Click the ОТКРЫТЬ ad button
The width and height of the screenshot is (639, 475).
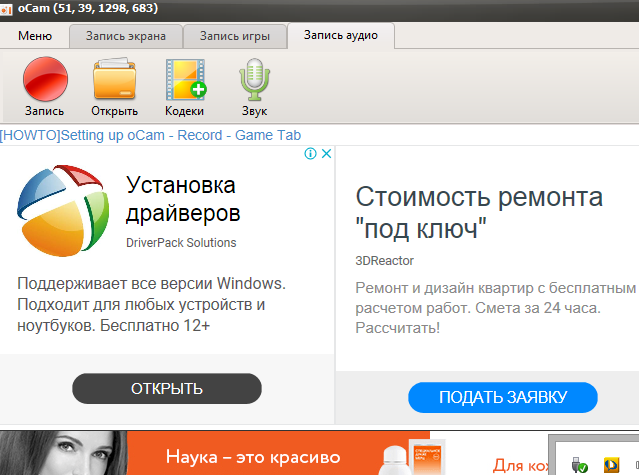pyautogui.click(x=167, y=389)
